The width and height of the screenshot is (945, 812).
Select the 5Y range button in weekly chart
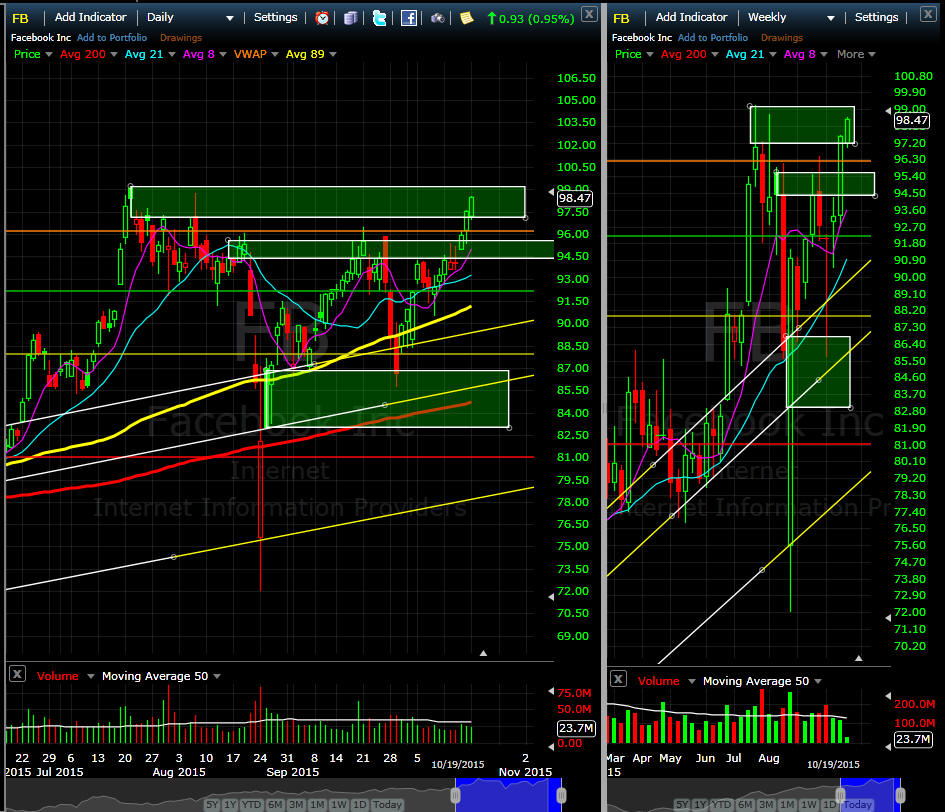click(682, 804)
